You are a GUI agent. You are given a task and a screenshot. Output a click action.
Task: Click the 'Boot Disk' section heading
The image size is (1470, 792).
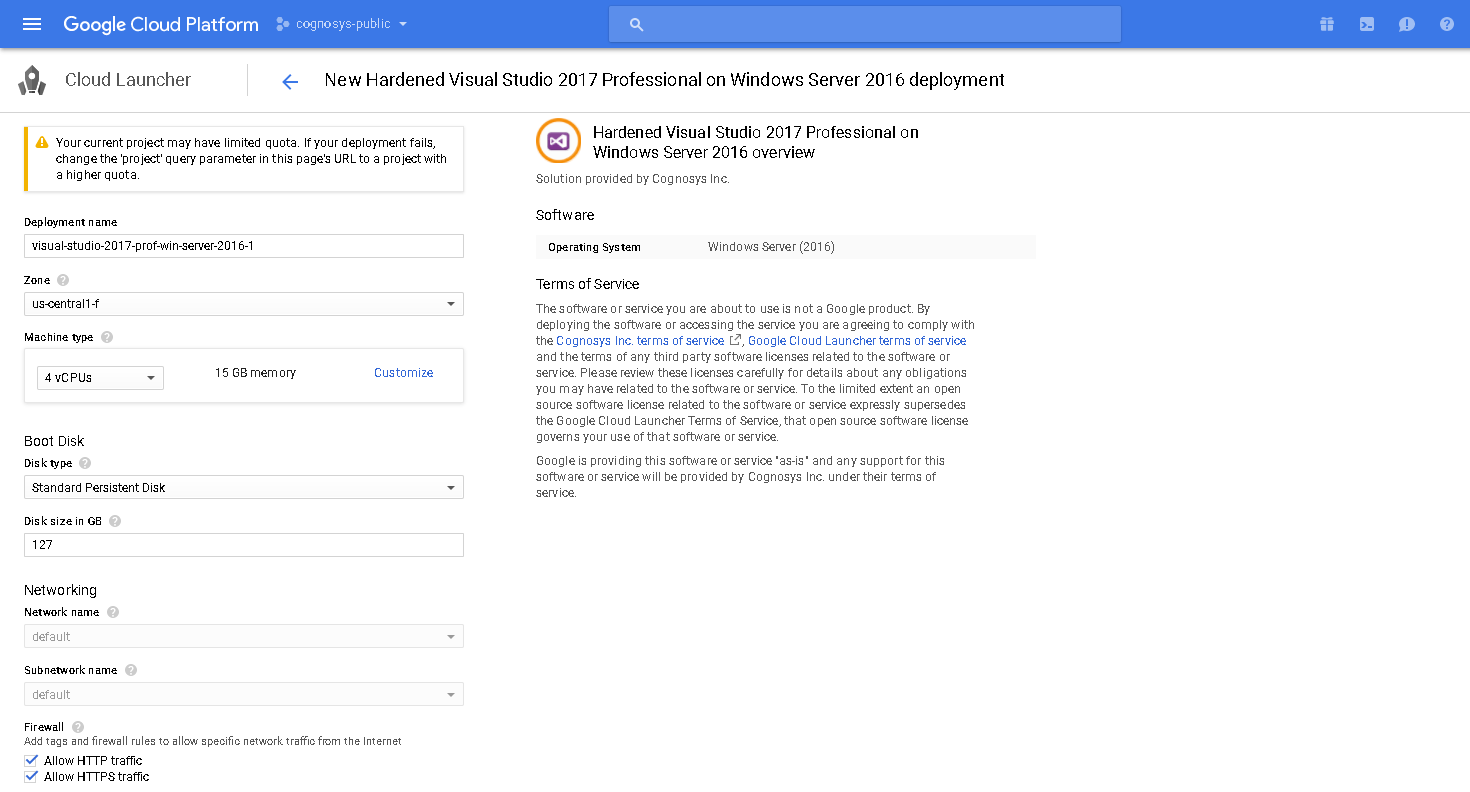pyautogui.click(x=54, y=441)
